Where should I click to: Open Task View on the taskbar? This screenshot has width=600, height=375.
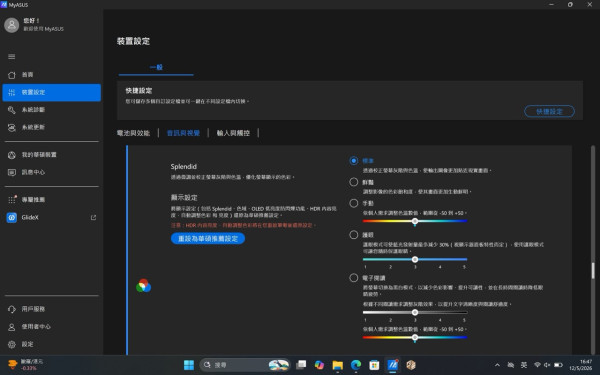301,365
